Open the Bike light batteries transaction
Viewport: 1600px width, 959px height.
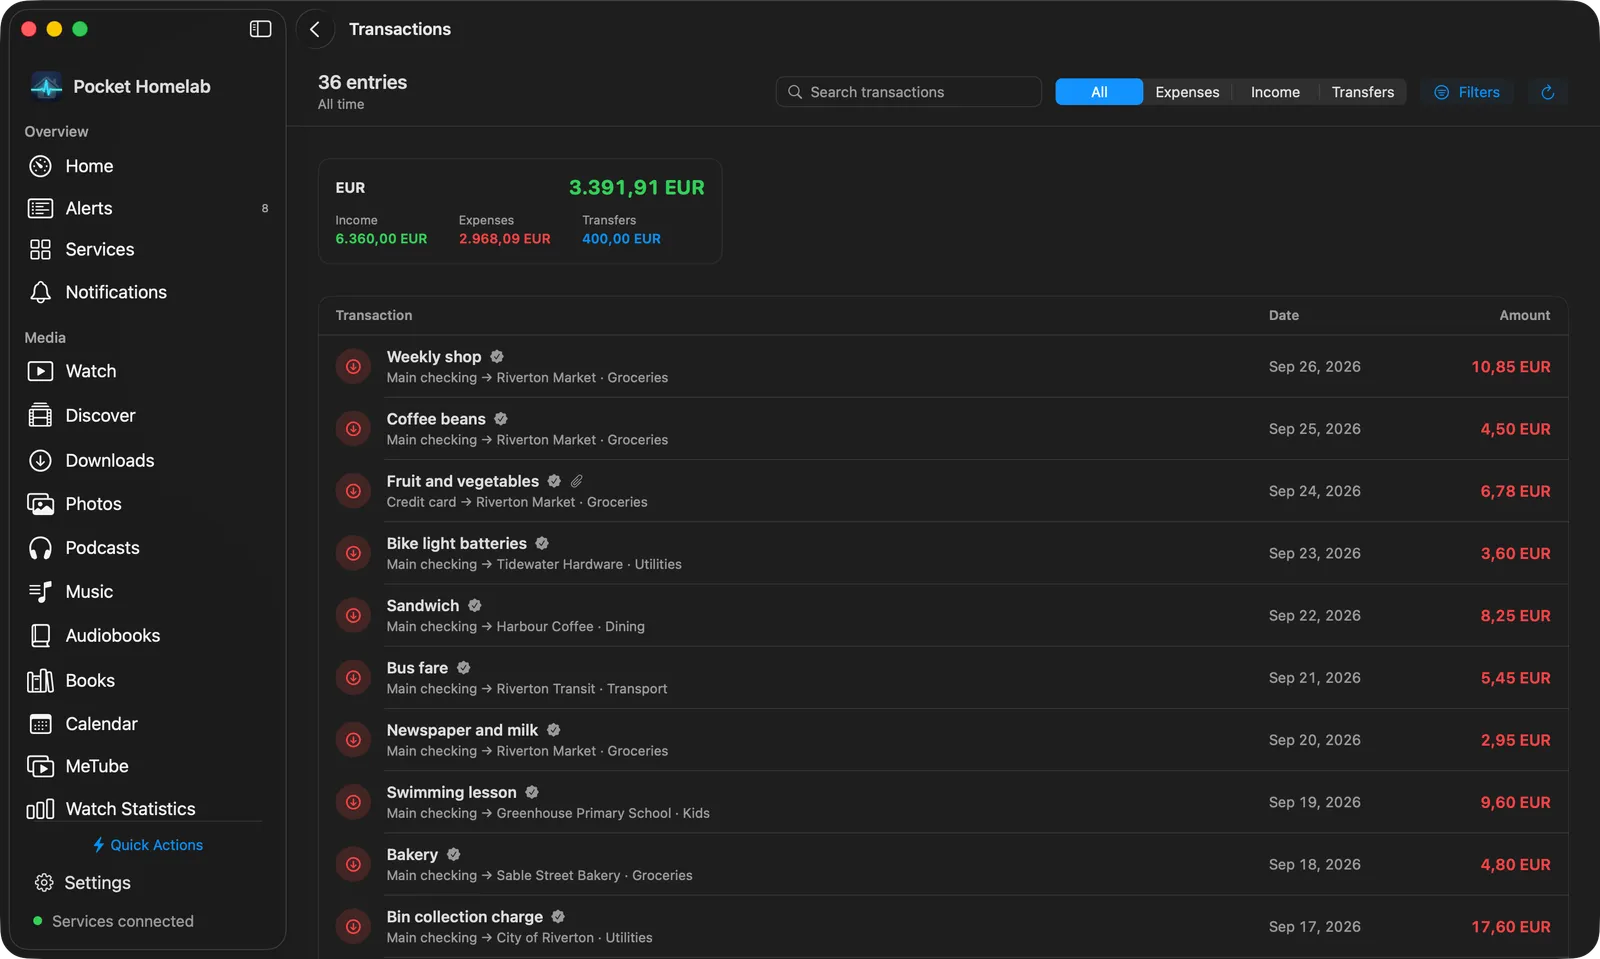[x=943, y=553]
